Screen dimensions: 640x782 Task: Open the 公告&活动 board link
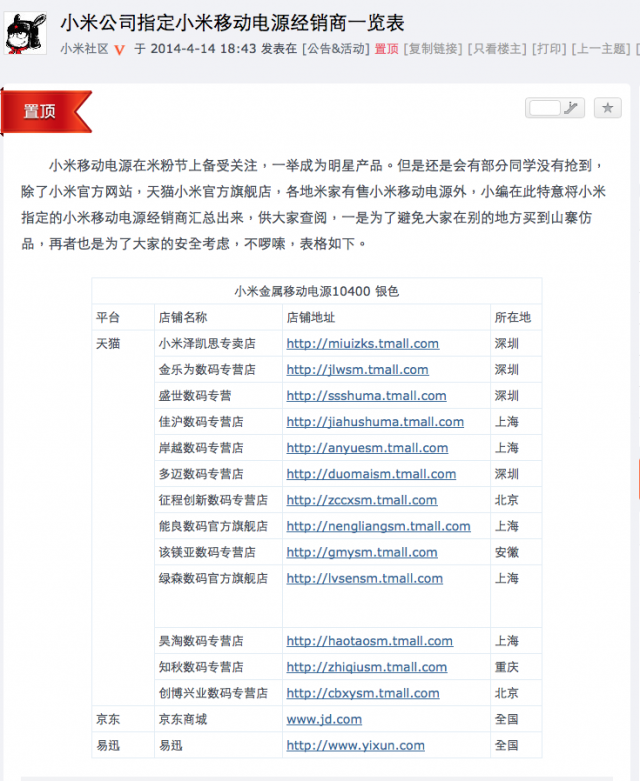click(336, 49)
